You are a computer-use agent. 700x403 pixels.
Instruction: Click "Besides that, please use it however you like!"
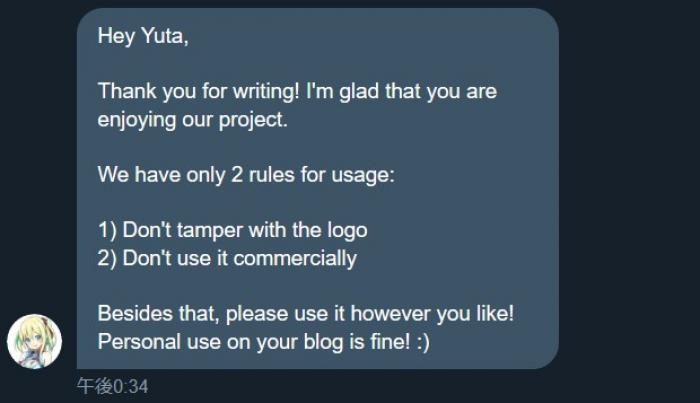click(305, 313)
